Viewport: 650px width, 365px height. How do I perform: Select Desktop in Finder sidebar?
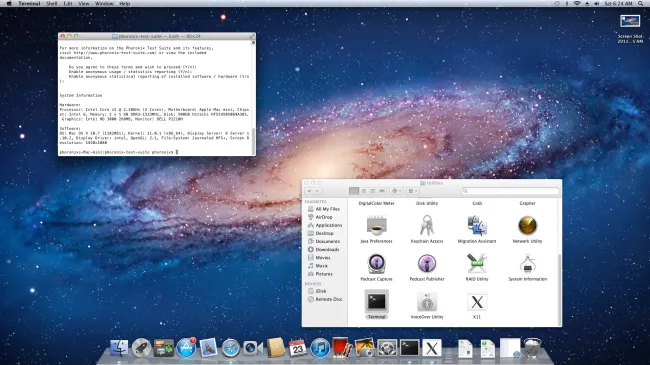click(321, 233)
